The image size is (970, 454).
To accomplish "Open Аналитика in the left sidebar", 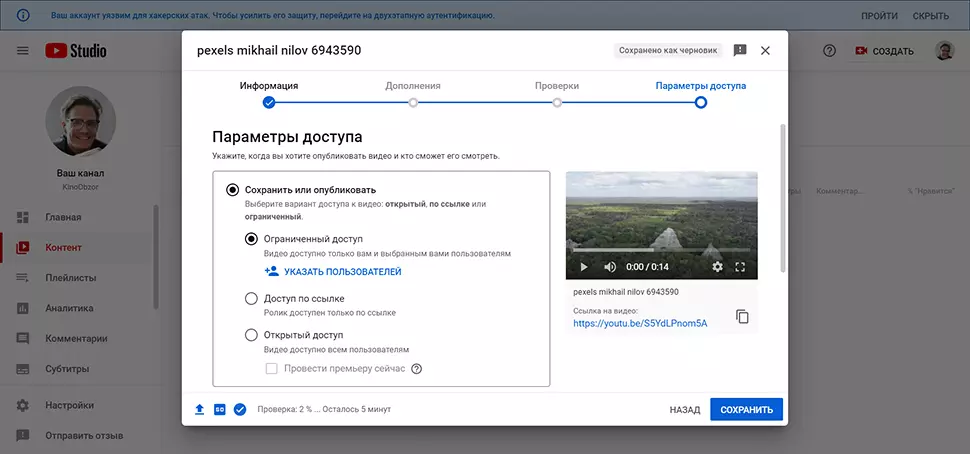I will point(68,308).
